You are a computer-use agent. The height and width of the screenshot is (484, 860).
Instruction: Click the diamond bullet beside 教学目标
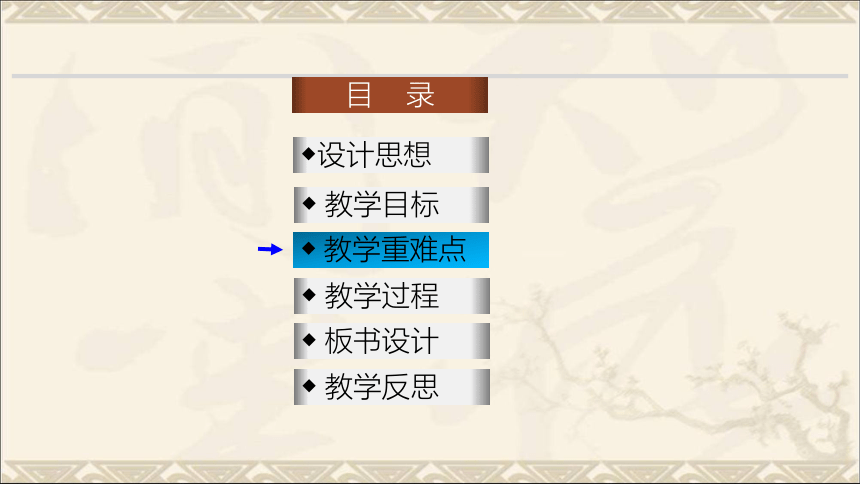pos(309,204)
